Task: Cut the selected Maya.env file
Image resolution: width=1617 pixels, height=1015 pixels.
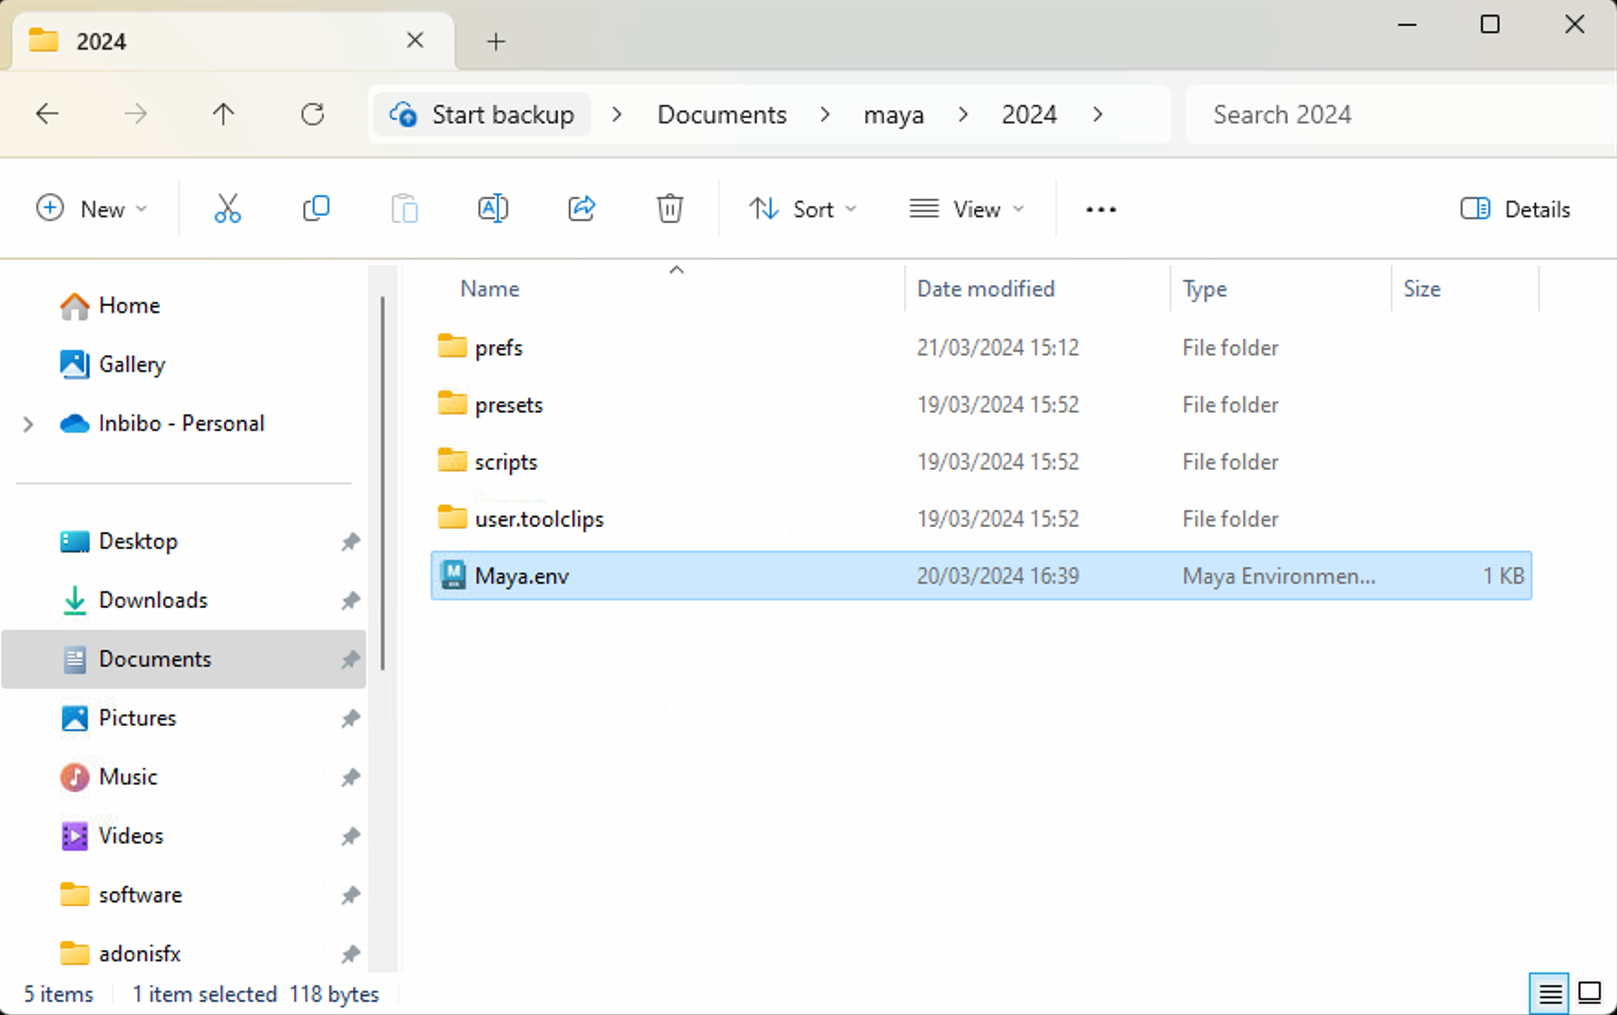Action: pos(227,208)
